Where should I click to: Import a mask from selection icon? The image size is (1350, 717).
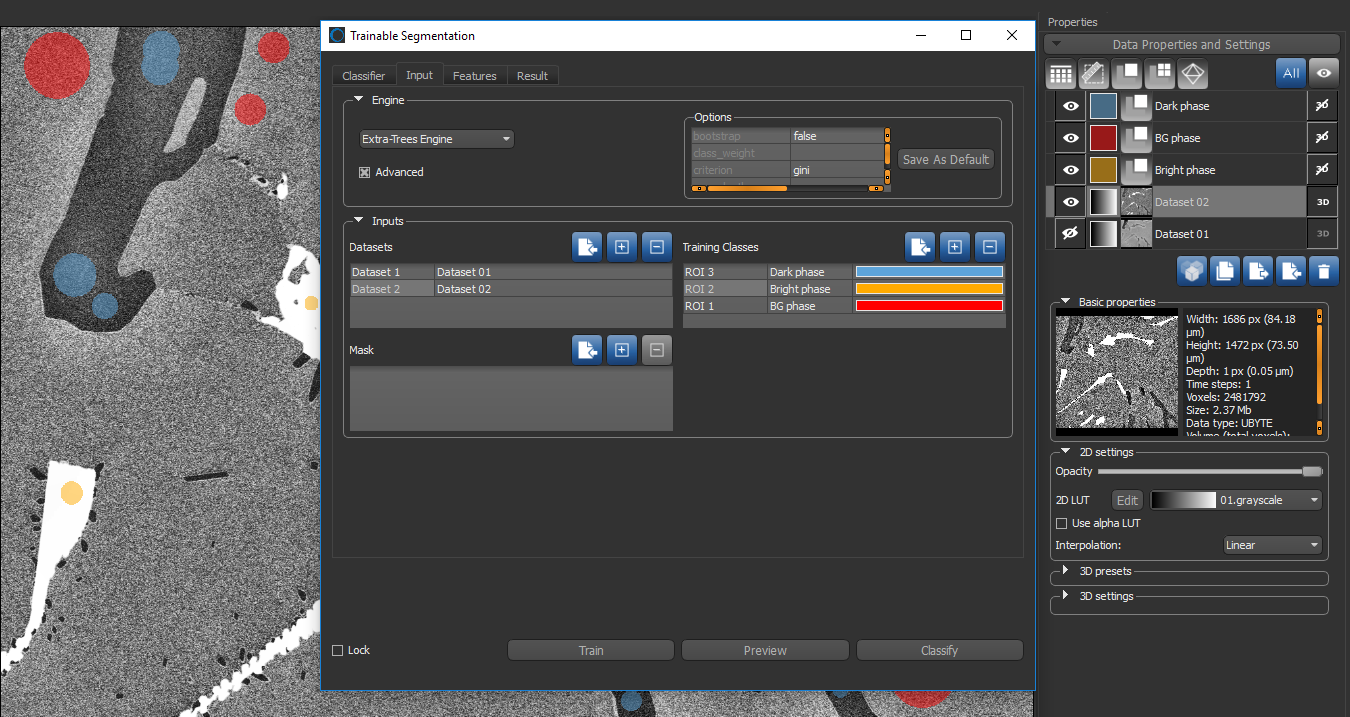pyautogui.click(x=587, y=350)
